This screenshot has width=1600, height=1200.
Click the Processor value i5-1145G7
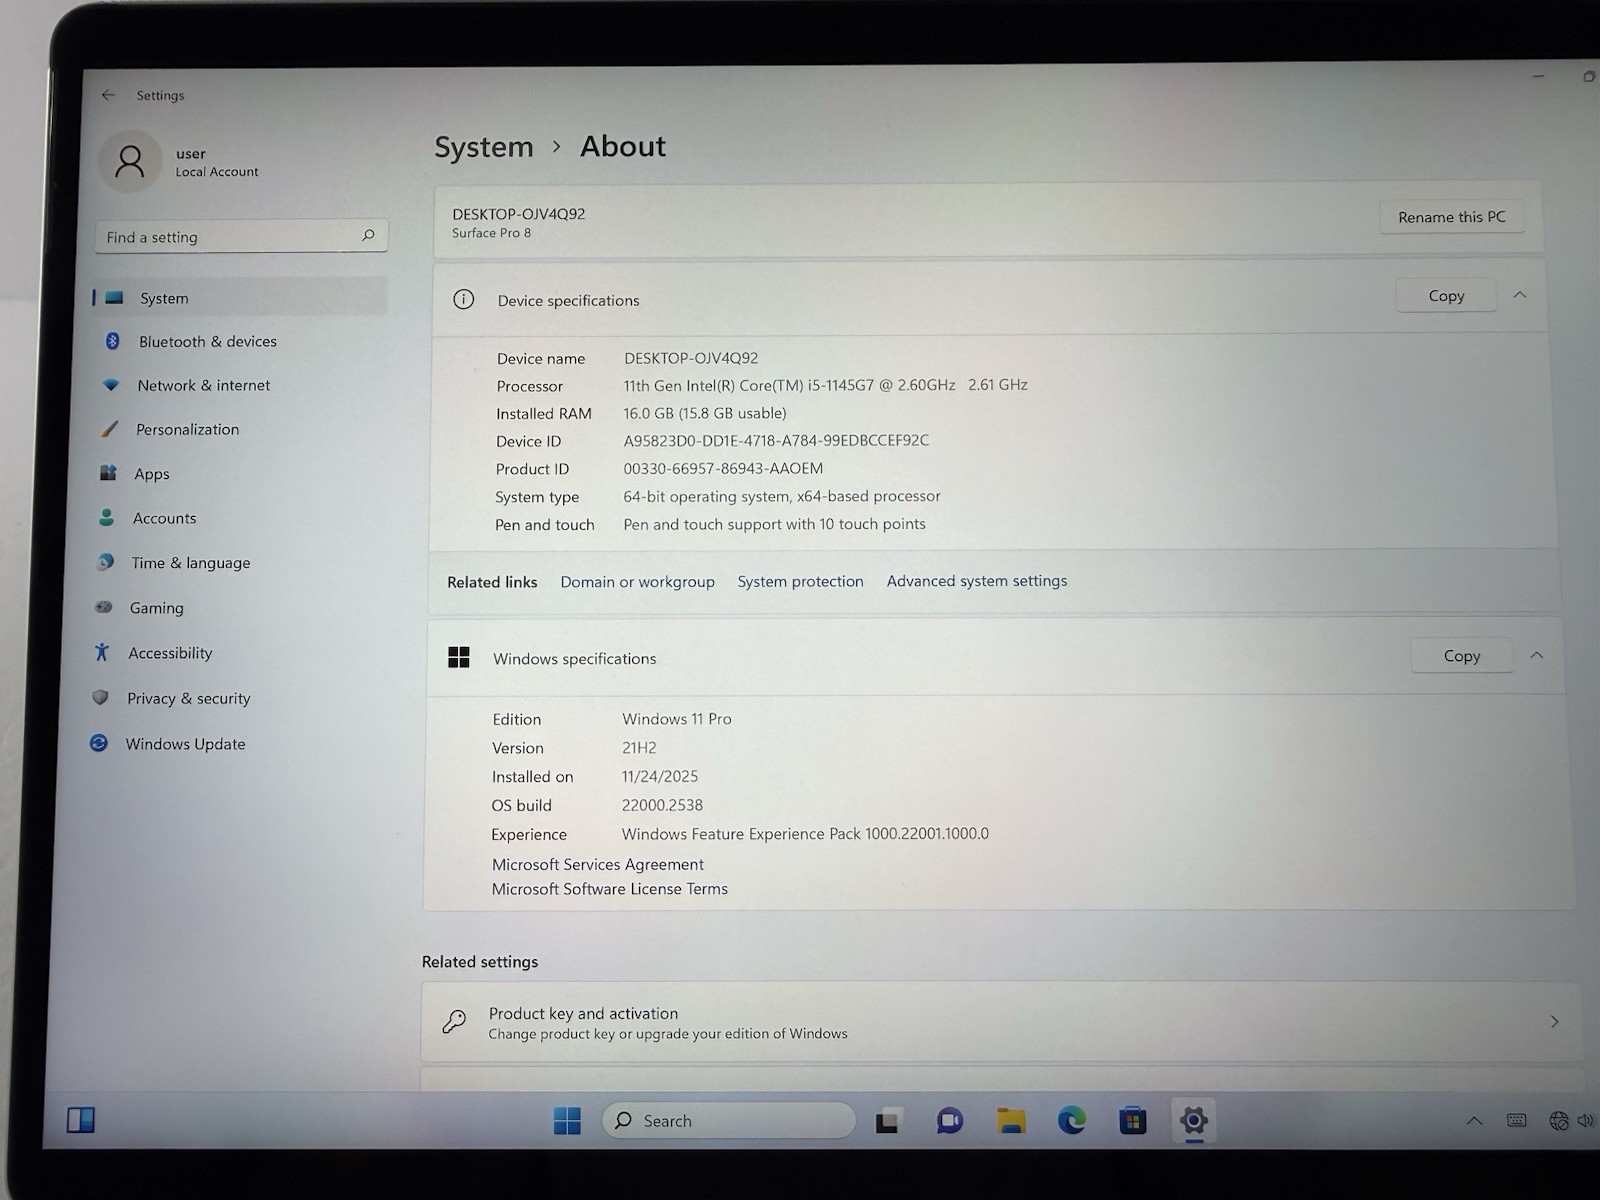[825, 385]
